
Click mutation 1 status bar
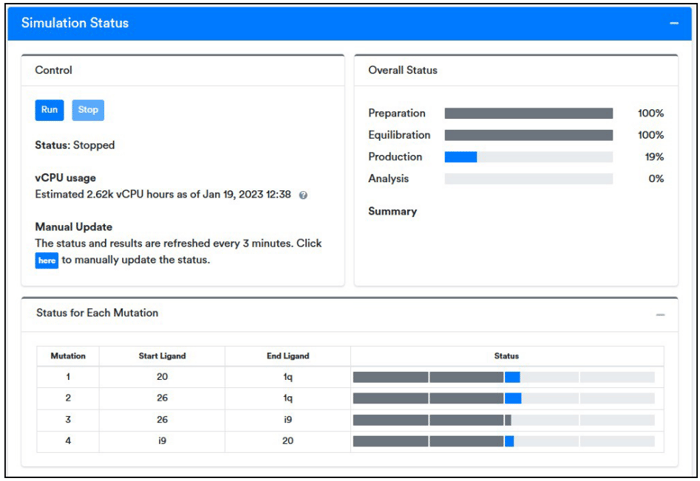click(x=504, y=377)
